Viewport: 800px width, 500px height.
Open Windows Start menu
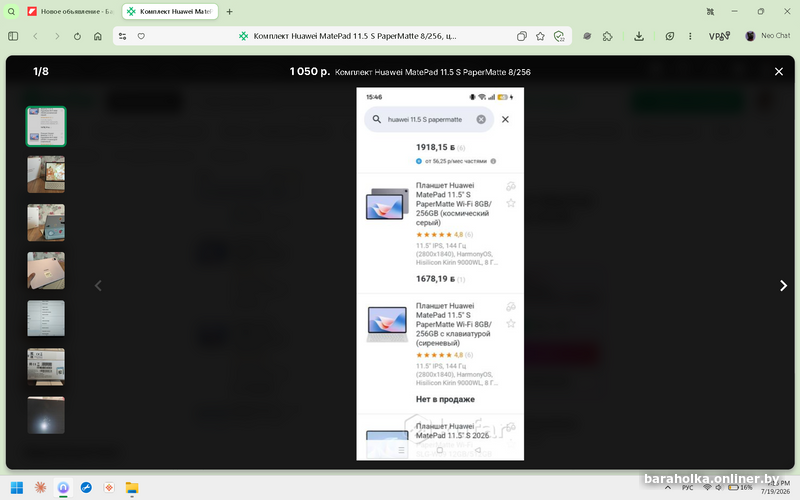coord(17,488)
